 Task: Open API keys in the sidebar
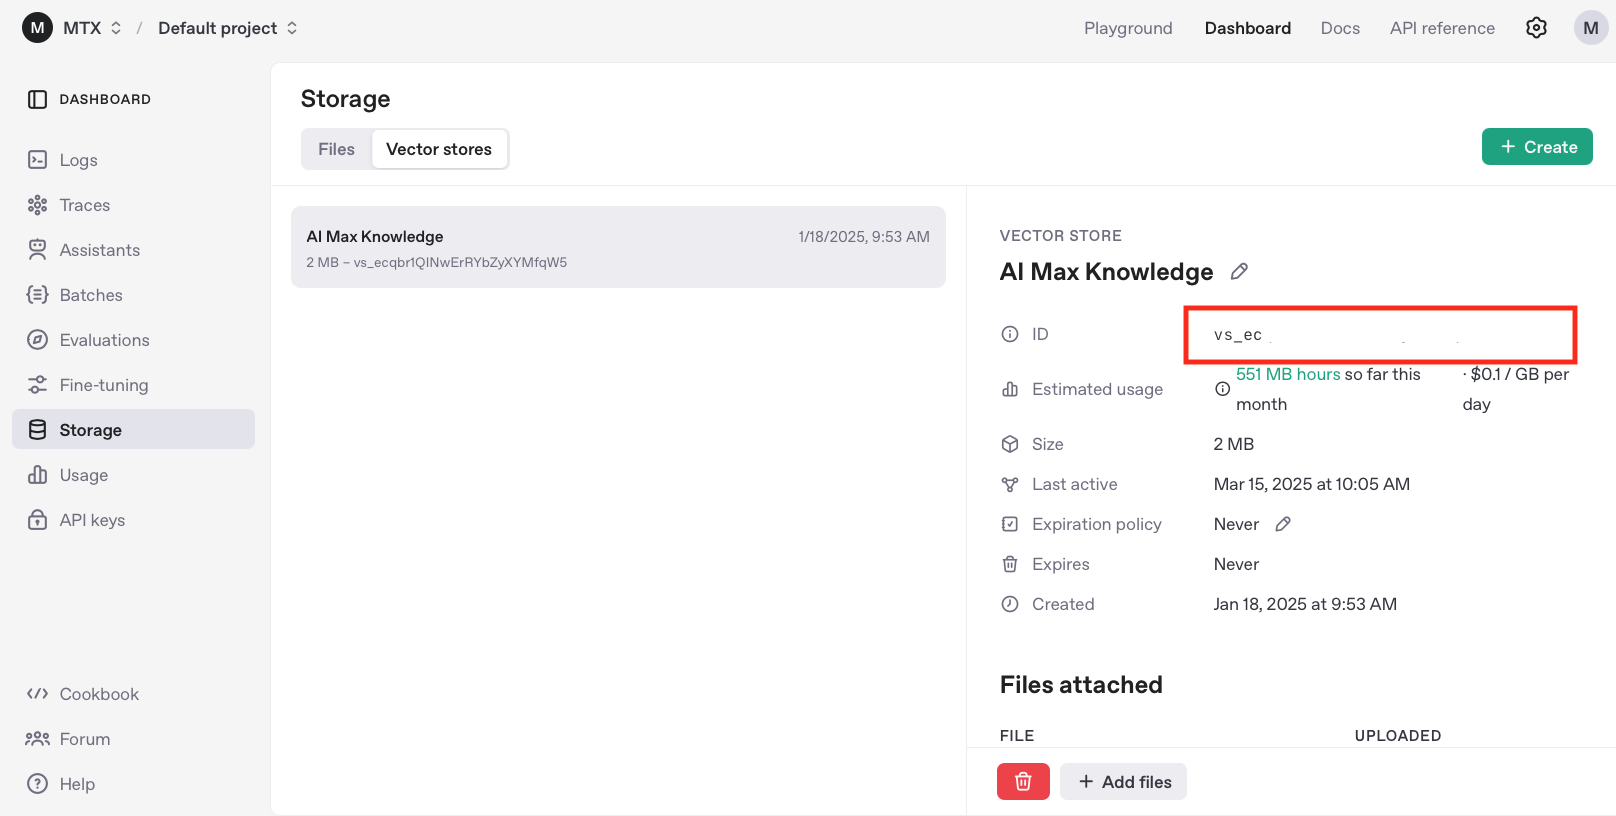(x=92, y=520)
